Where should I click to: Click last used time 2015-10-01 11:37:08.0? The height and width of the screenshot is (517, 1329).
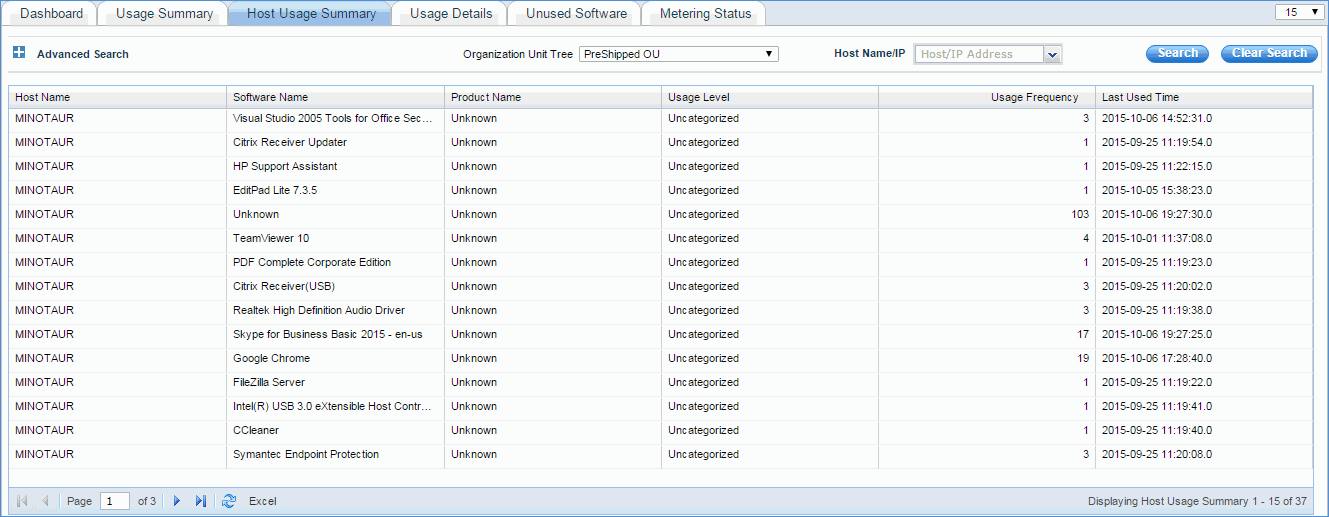pos(1157,238)
